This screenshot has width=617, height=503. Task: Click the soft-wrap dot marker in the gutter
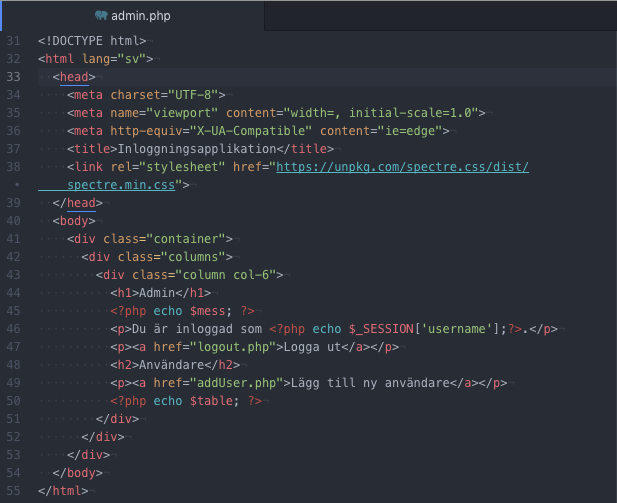tap(17, 184)
